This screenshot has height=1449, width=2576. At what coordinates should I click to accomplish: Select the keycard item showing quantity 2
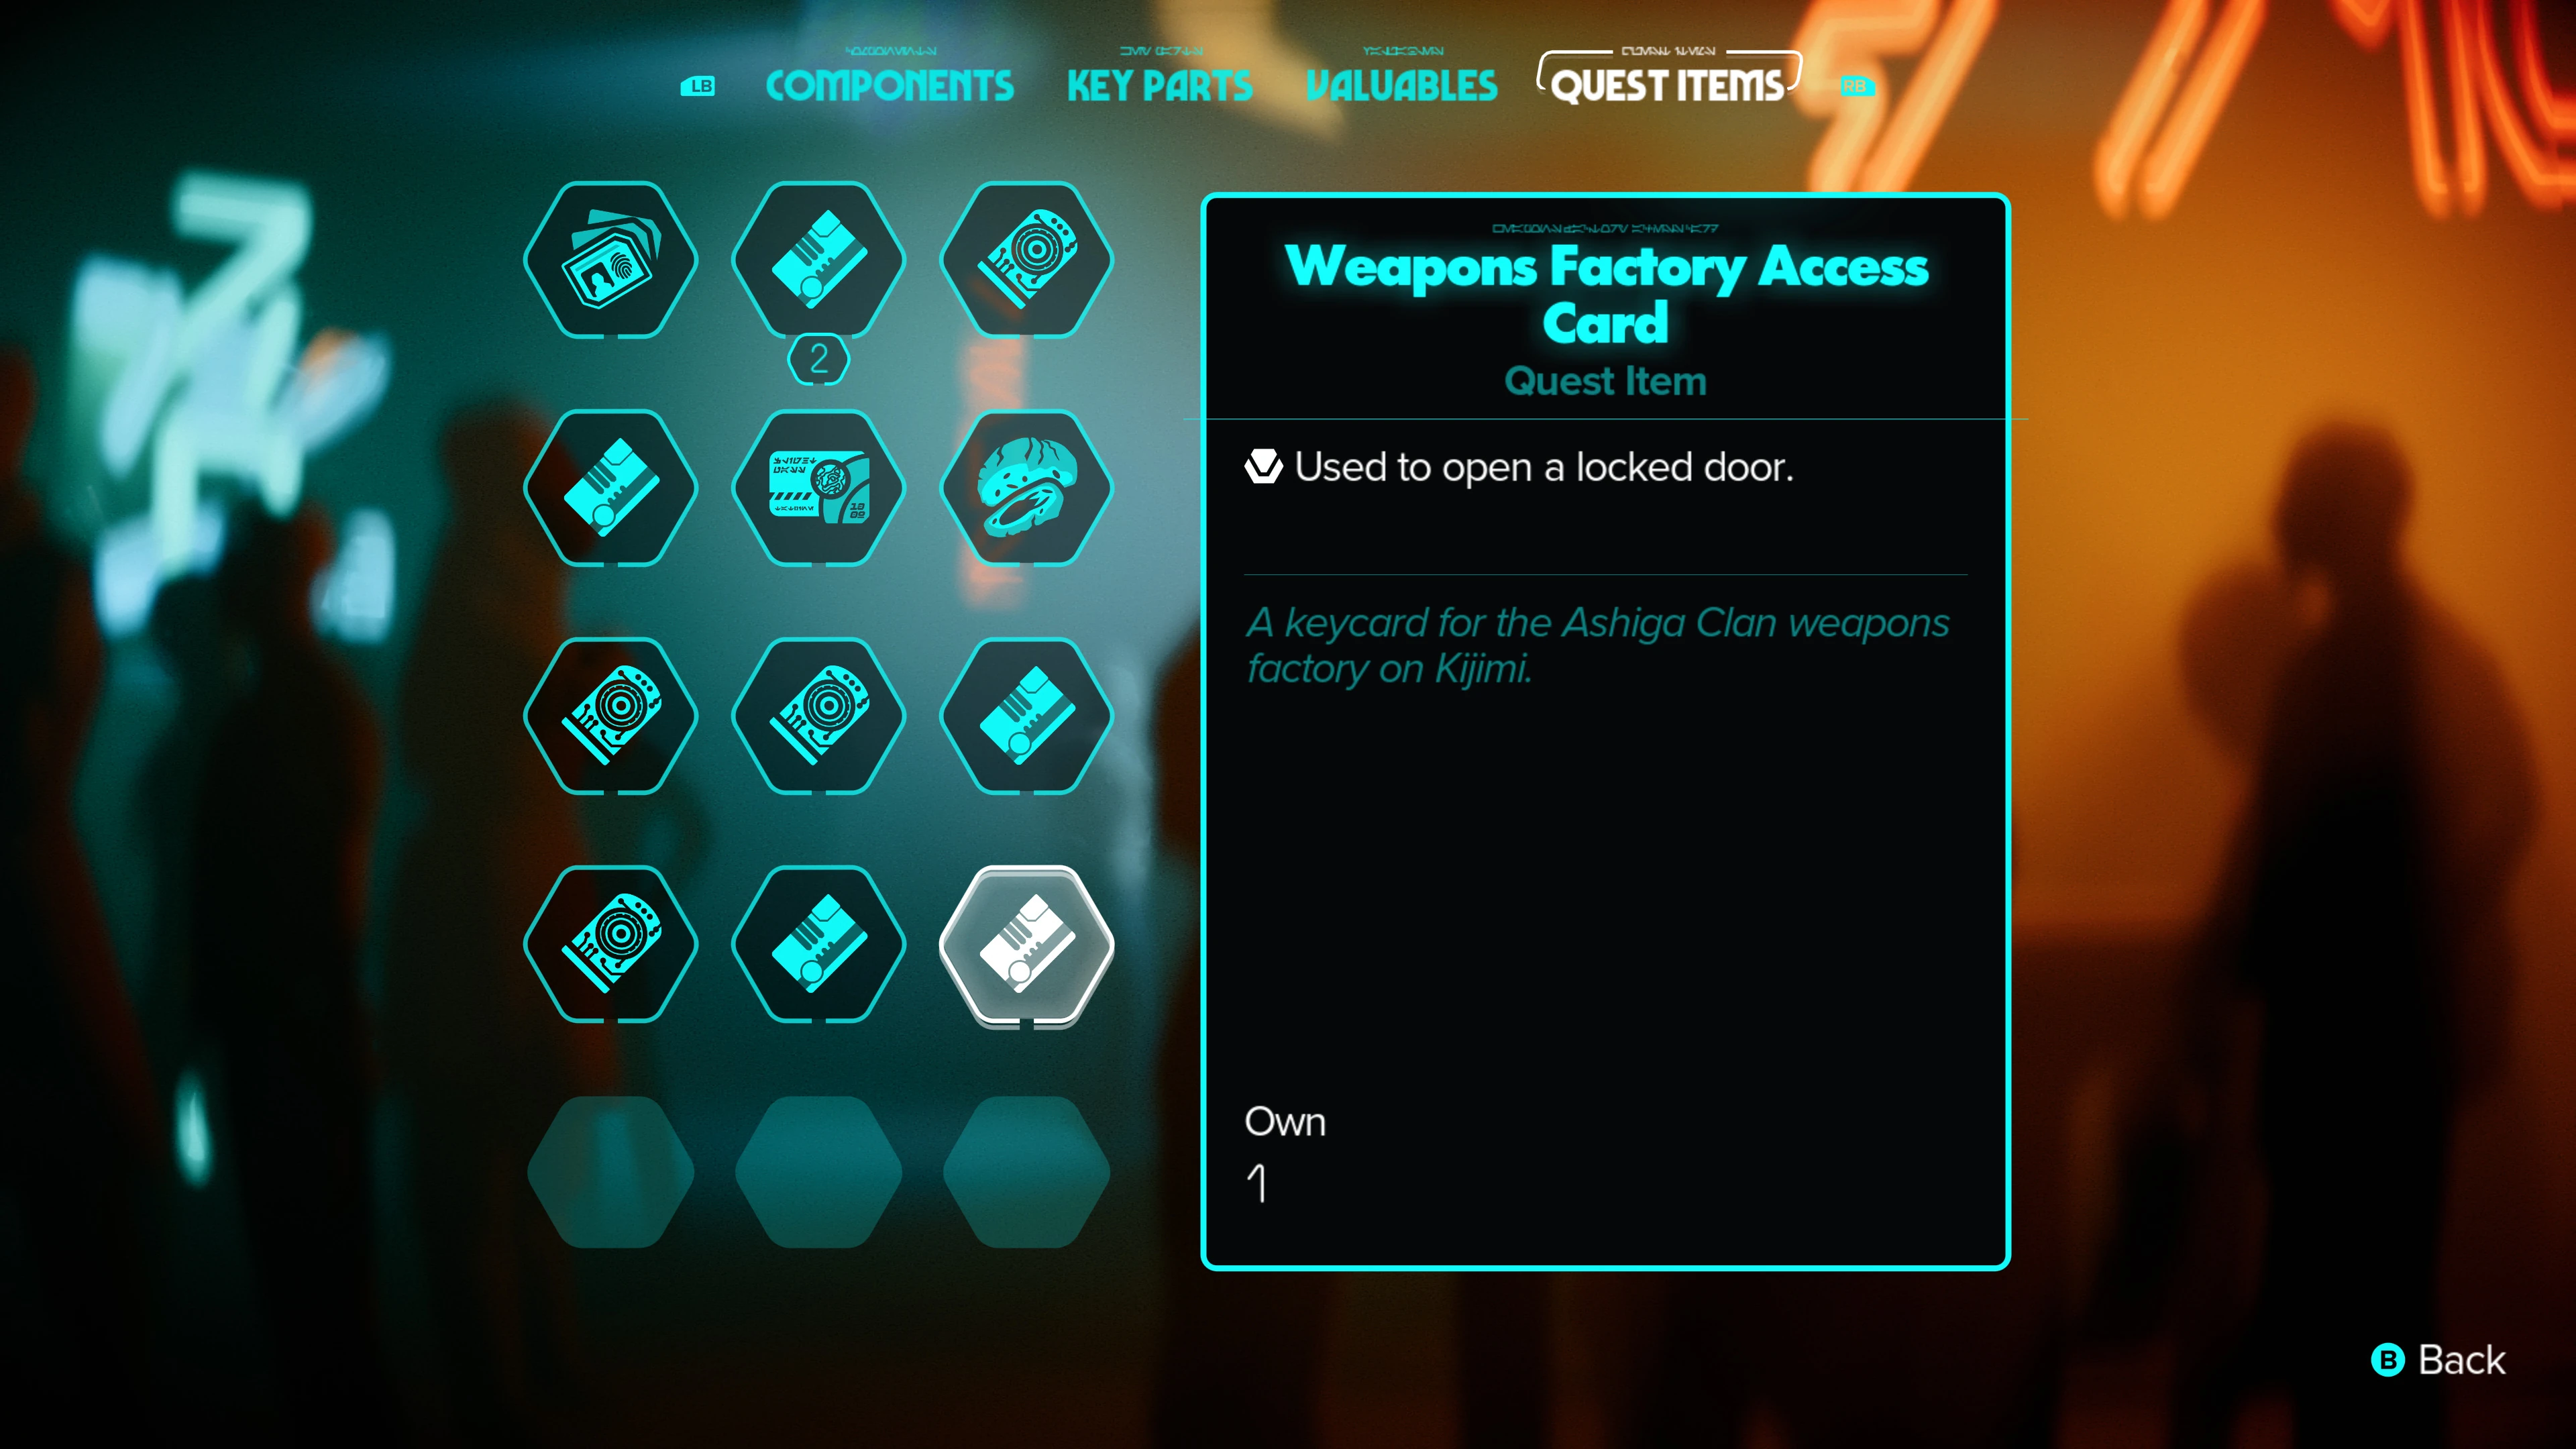point(818,260)
